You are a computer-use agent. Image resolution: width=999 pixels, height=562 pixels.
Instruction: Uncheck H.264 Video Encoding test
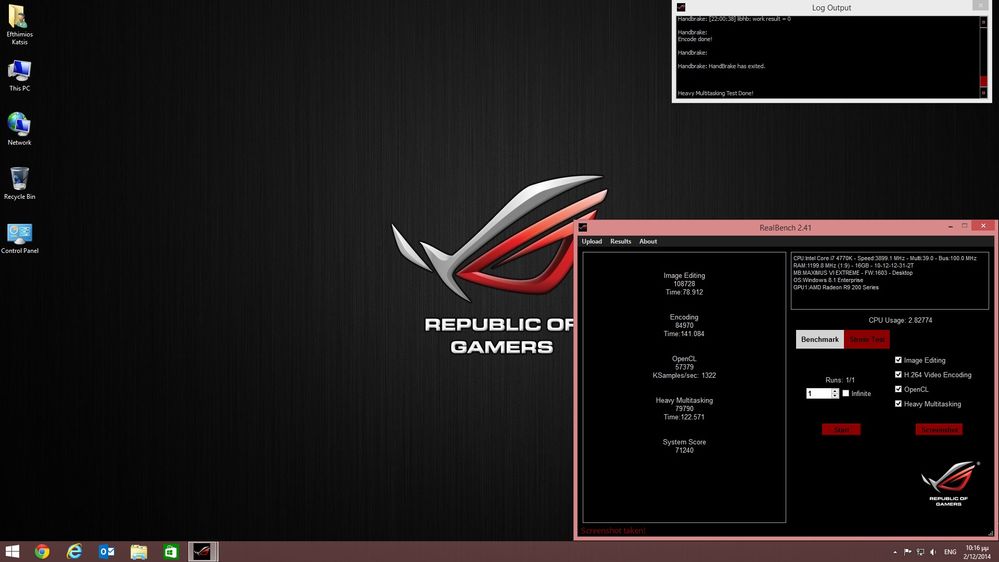(x=898, y=375)
